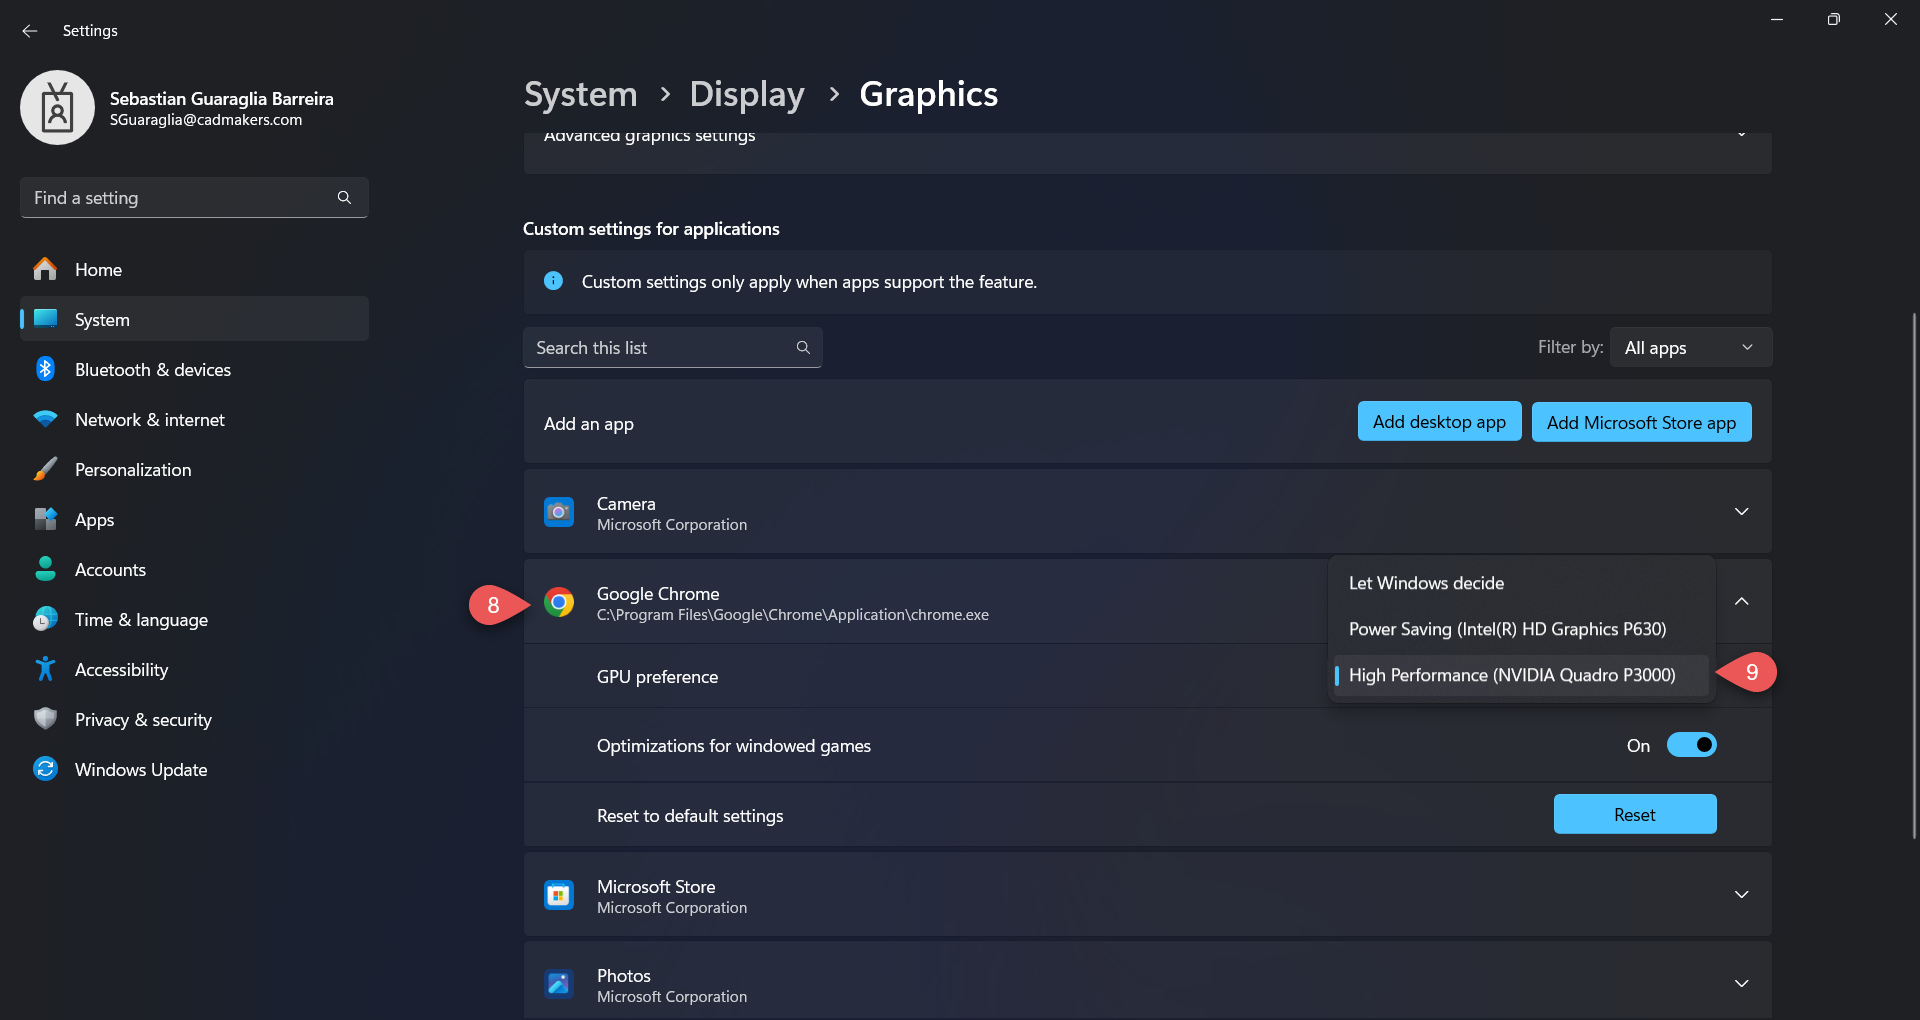Go to Display in breadcrumb

pos(747,94)
